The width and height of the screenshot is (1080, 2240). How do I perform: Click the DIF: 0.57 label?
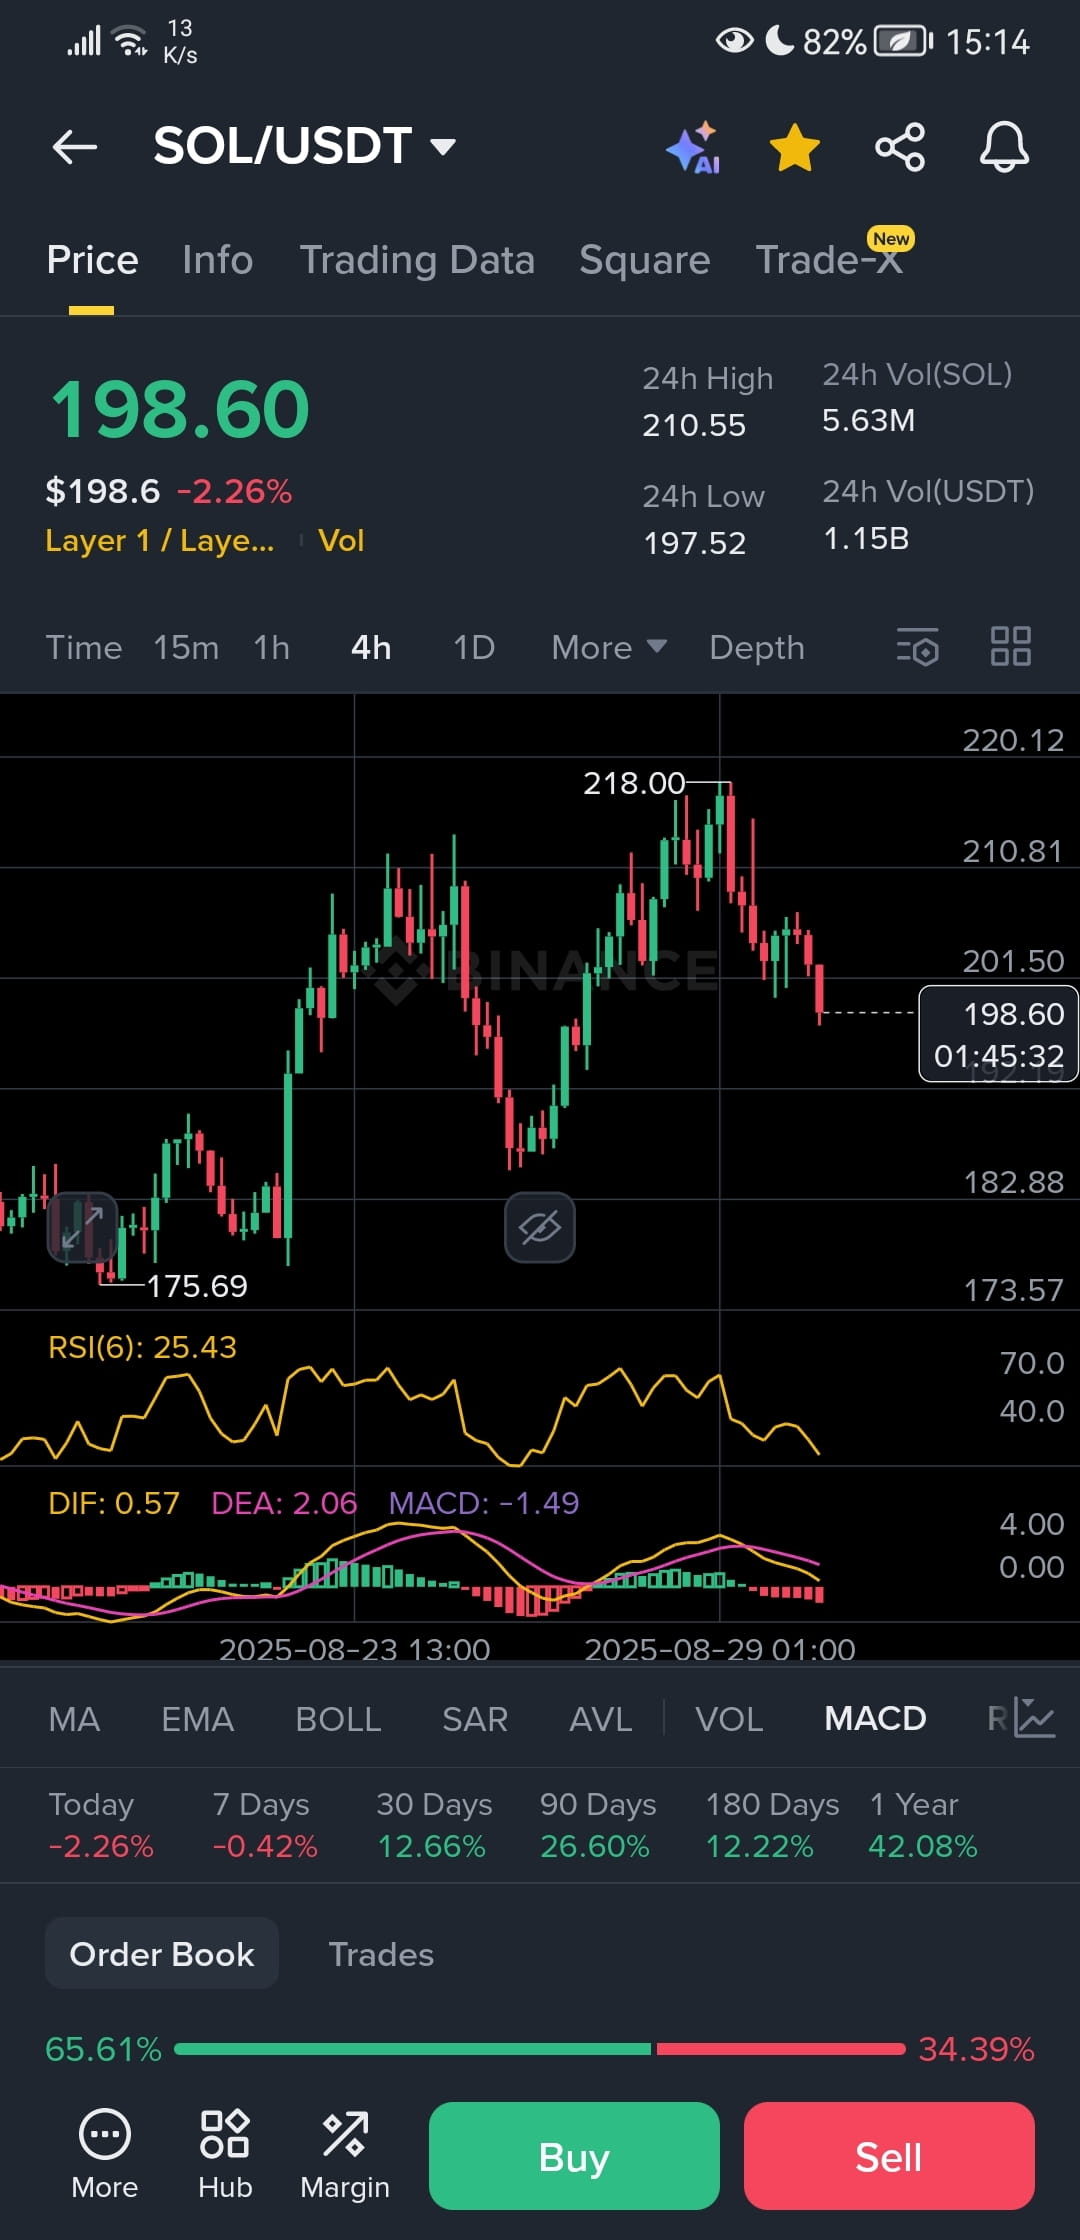click(x=114, y=1503)
